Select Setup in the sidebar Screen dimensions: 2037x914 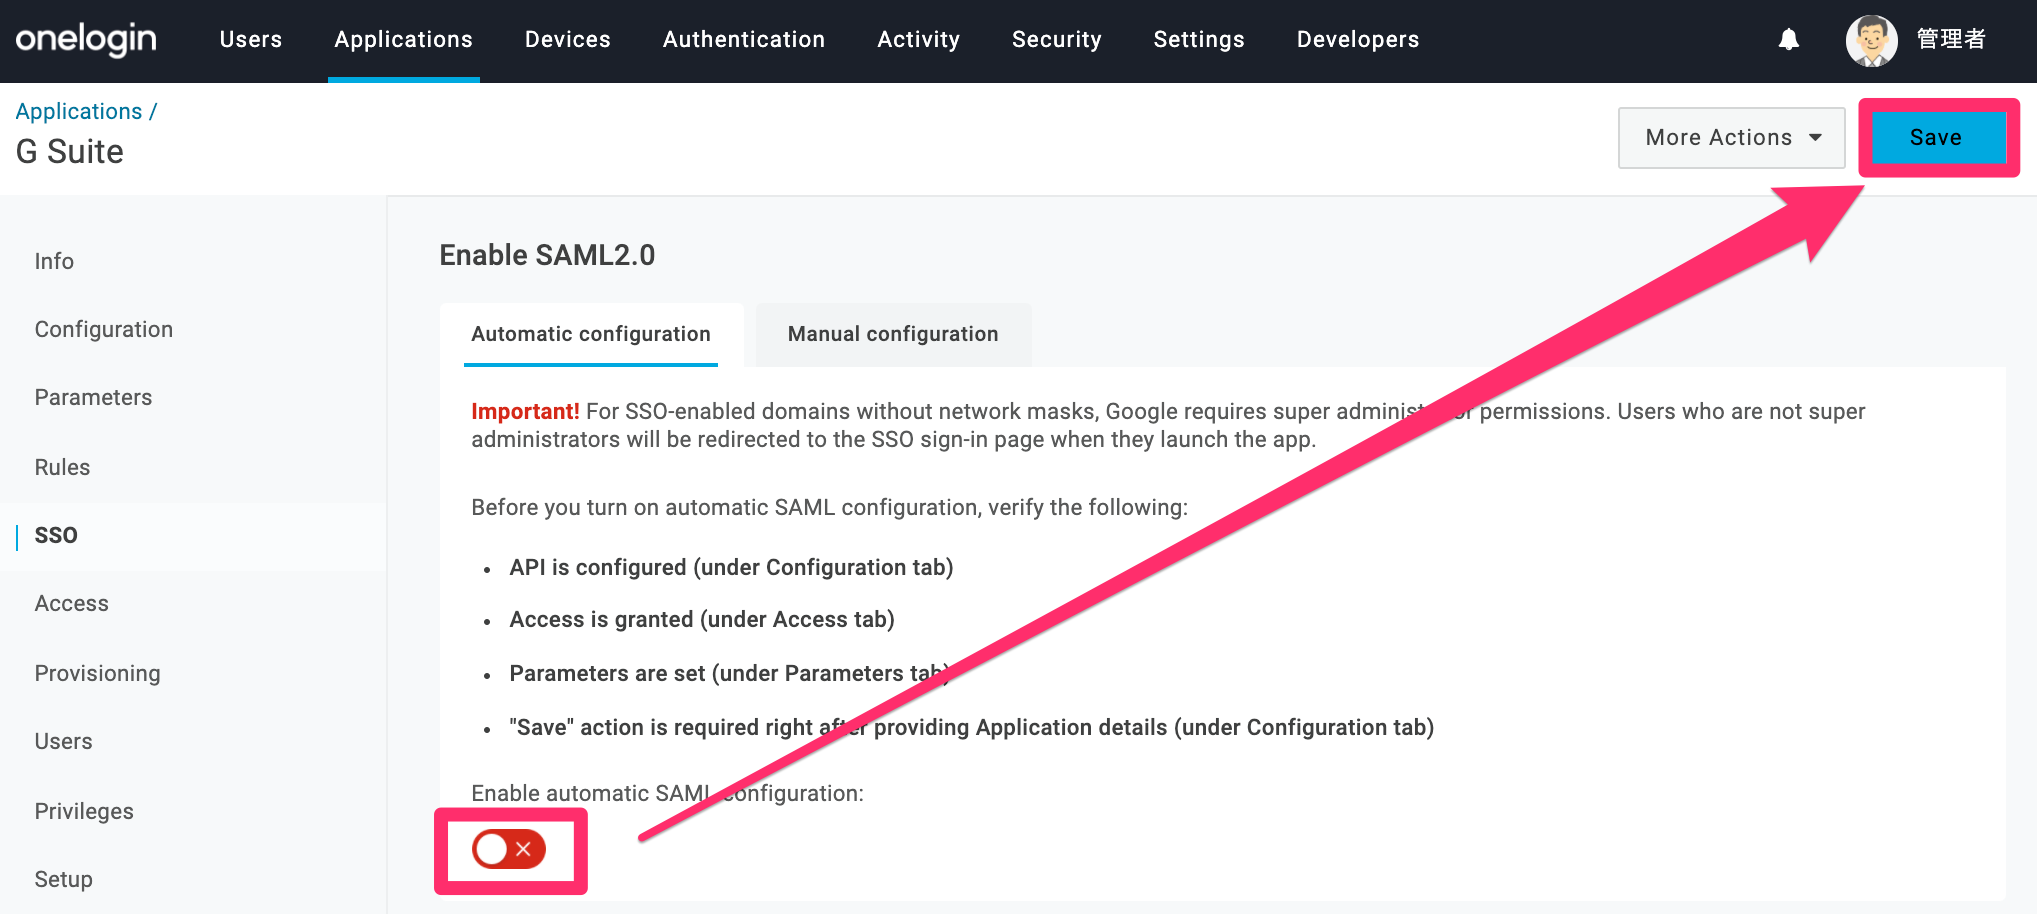coord(63,879)
